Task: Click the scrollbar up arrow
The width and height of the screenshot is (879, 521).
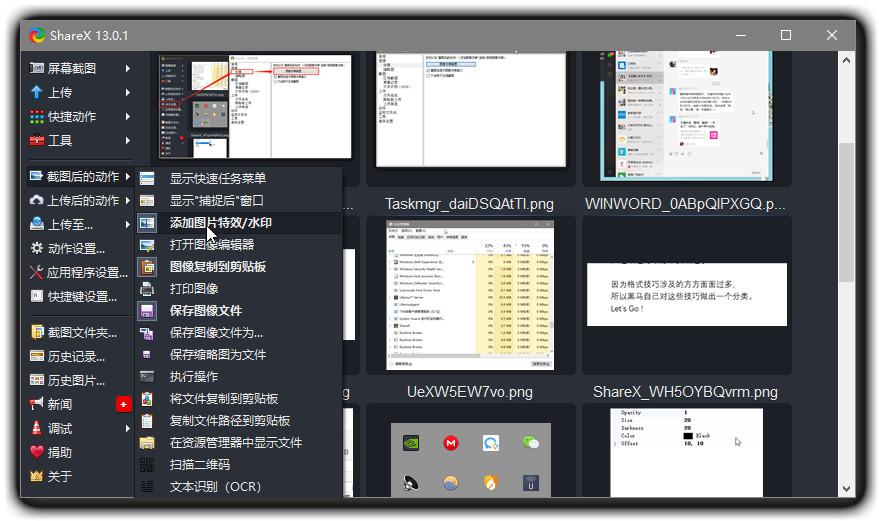Action: coord(846,60)
